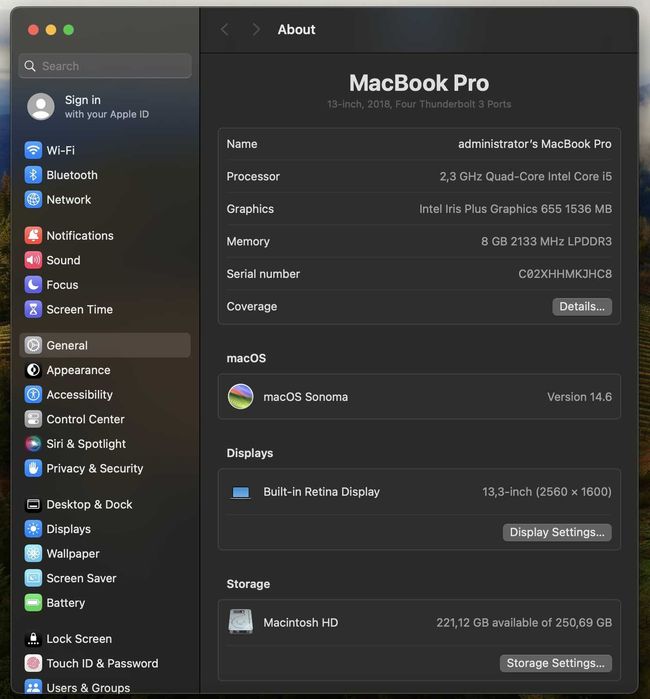This screenshot has width=650, height=699.
Task: Open Storage Settings button
Action: 555,663
